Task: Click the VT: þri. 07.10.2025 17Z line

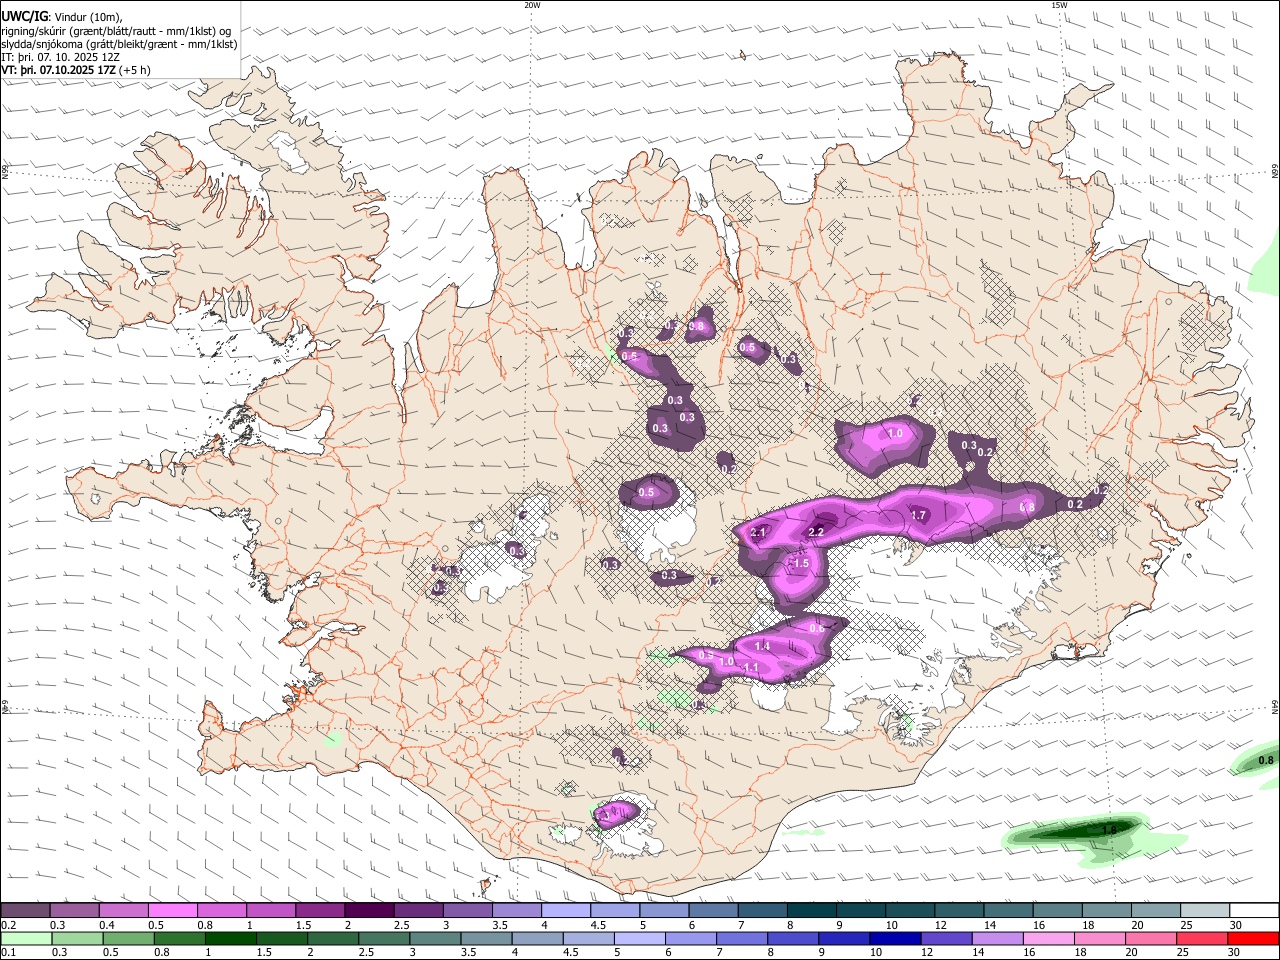Action: coord(76,70)
